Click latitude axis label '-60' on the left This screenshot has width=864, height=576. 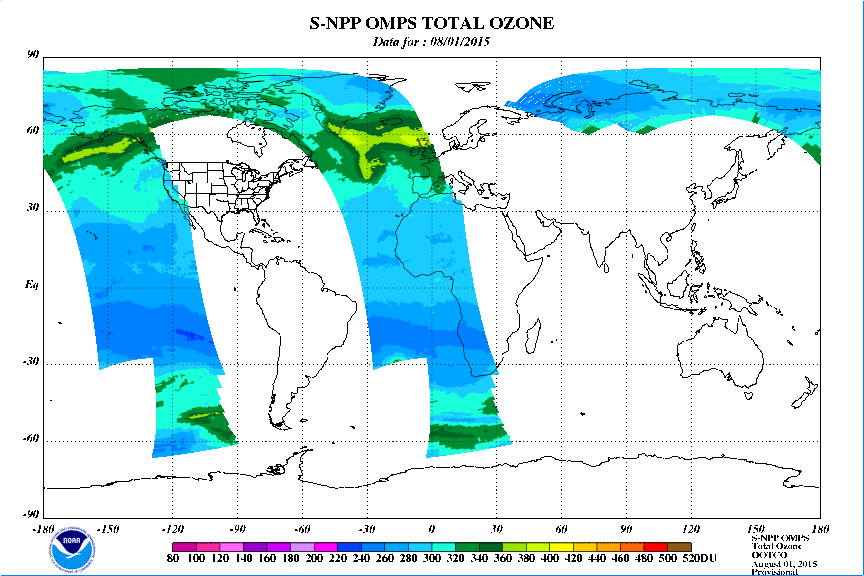(30, 438)
